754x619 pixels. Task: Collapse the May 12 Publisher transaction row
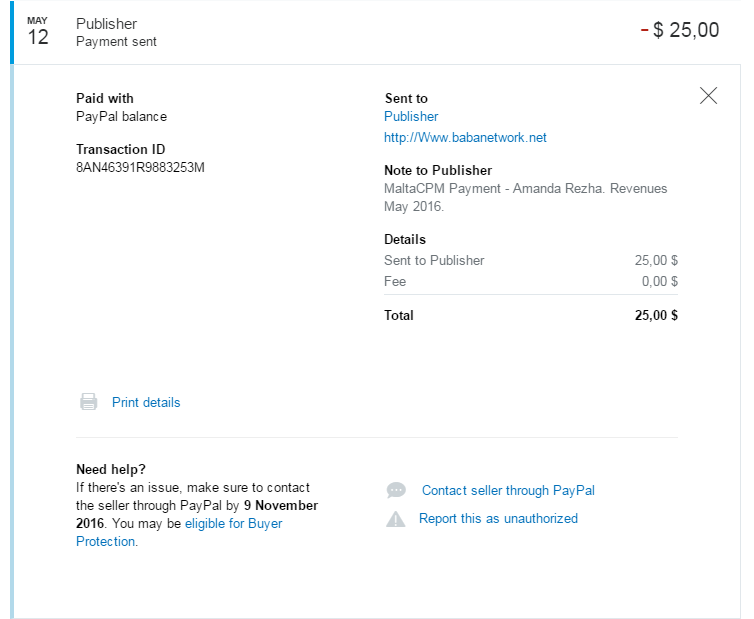(x=375, y=32)
